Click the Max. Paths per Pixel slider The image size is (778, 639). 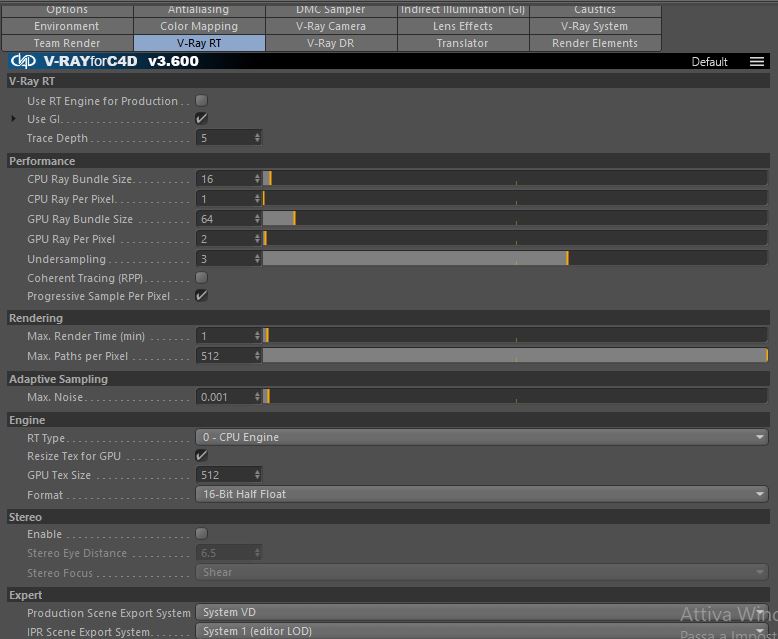(515, 355)
